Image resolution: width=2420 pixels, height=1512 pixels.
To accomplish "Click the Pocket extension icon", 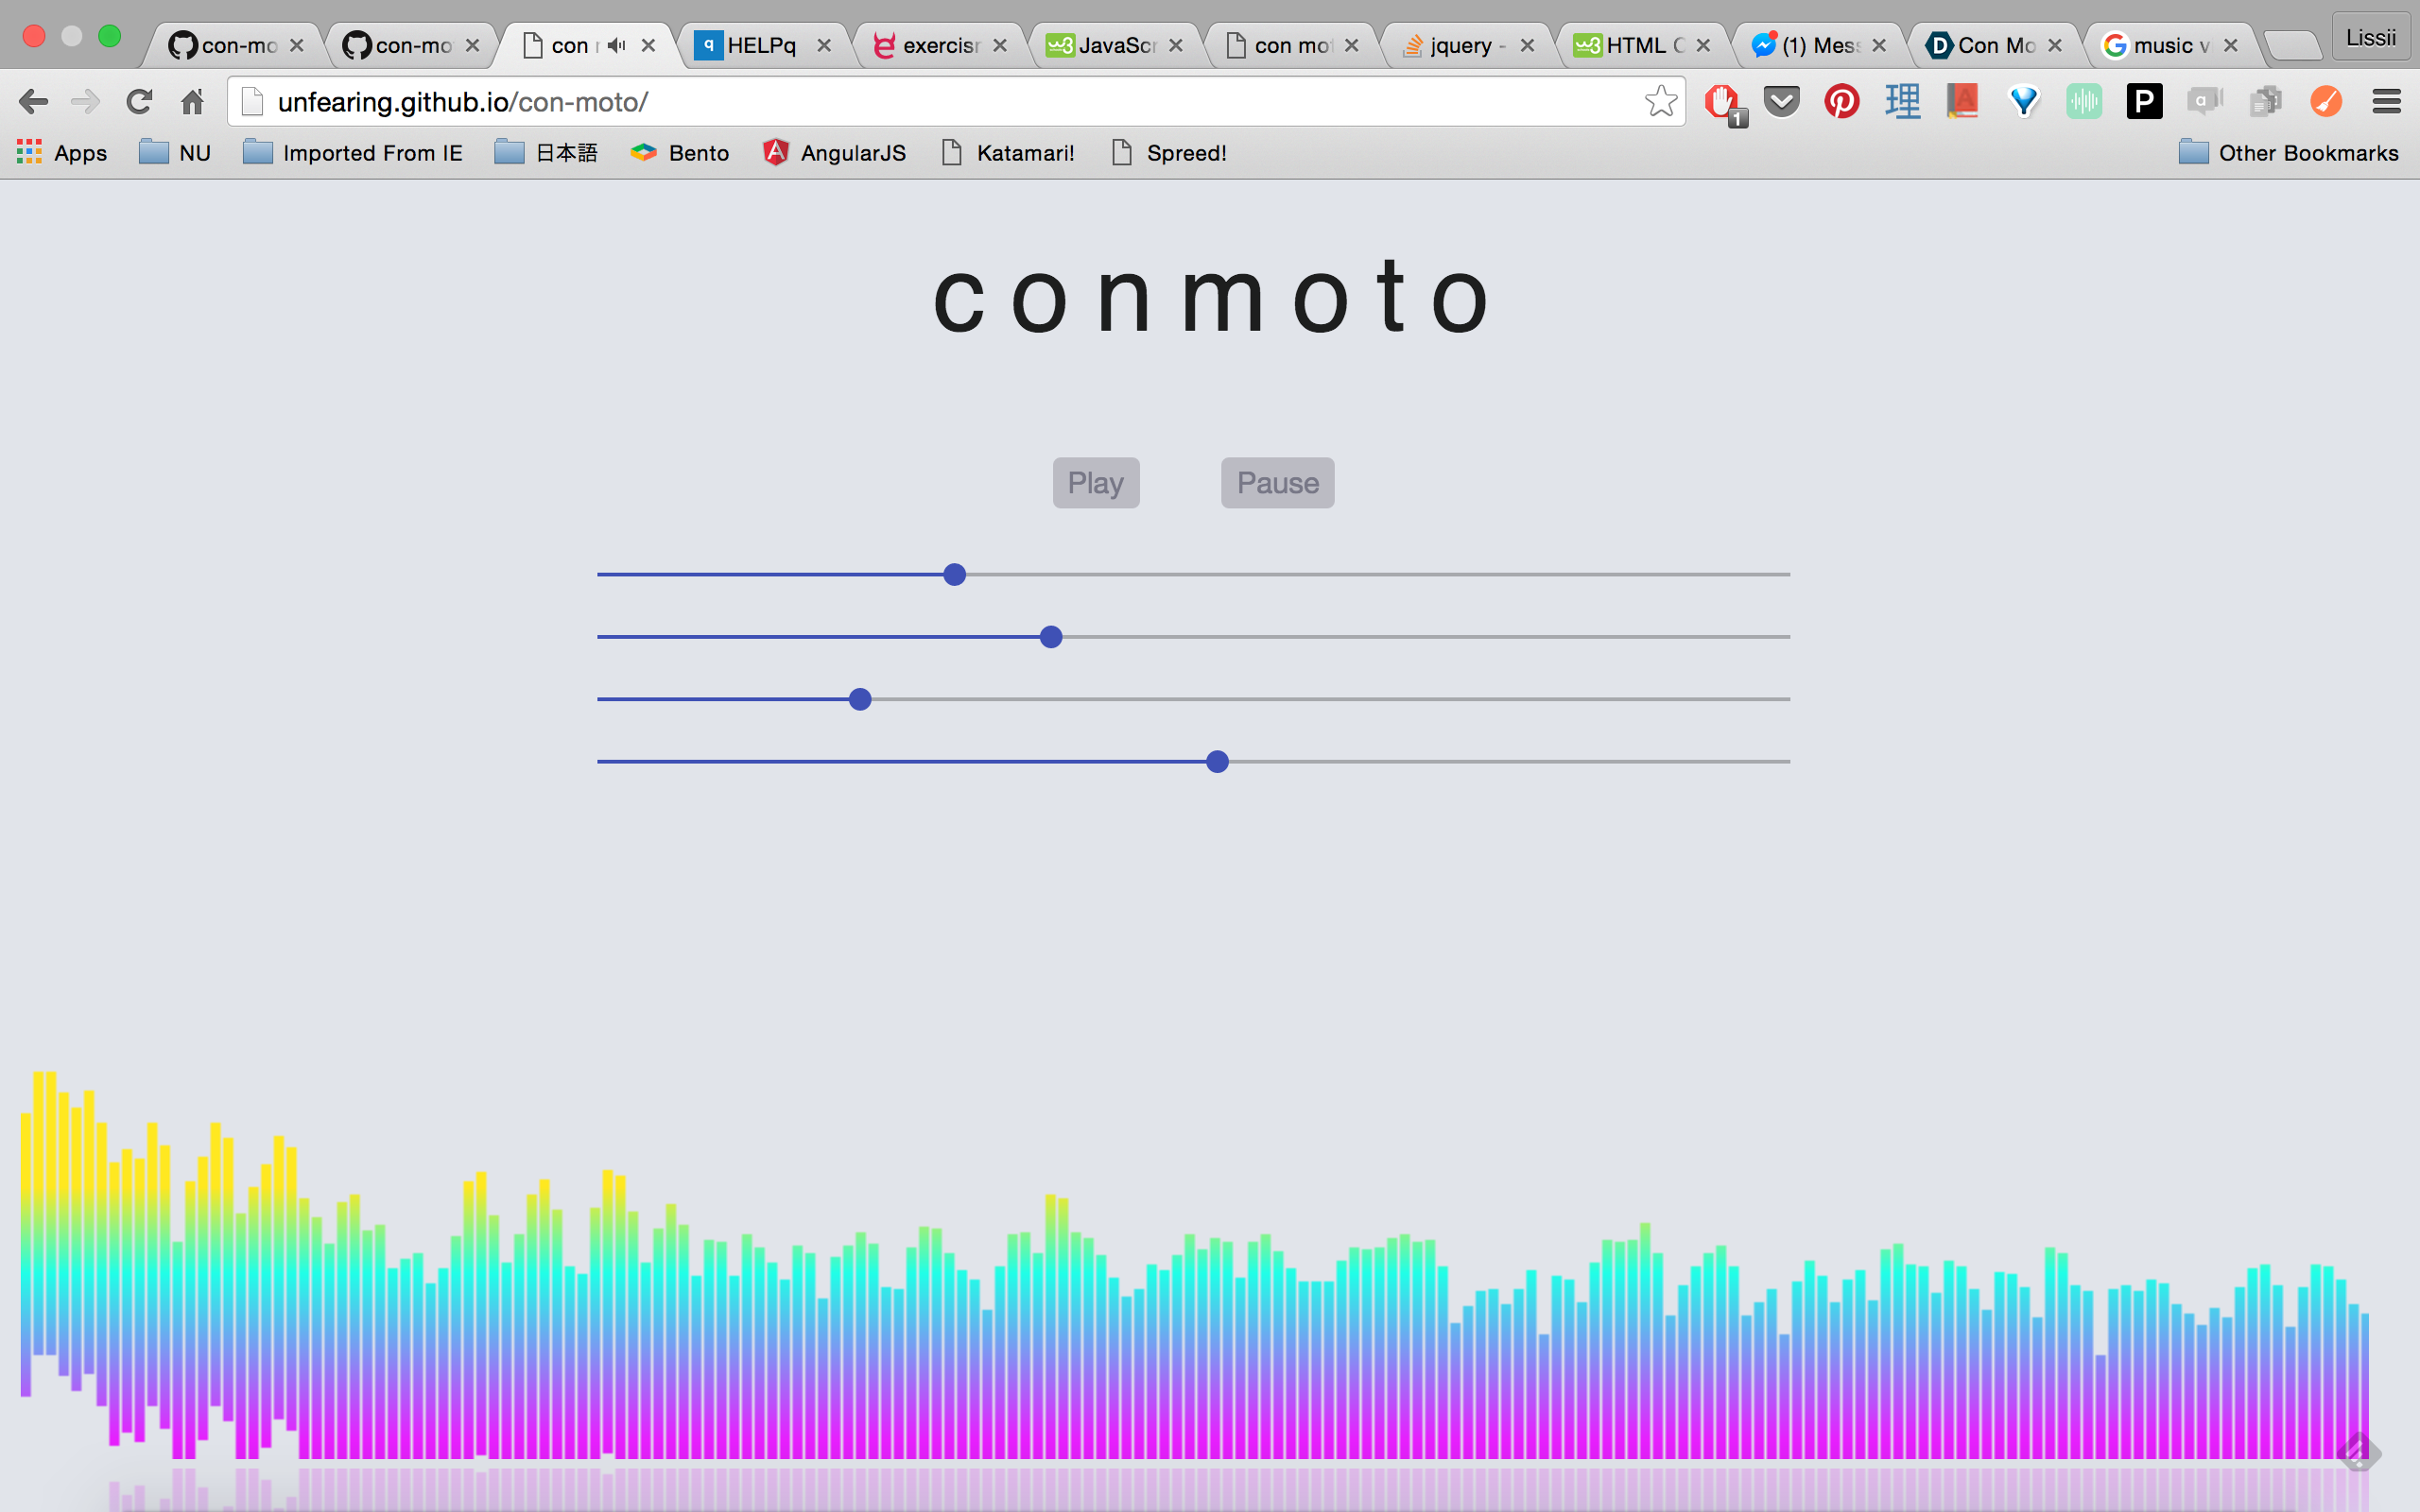I will [x=1781, y=101].
